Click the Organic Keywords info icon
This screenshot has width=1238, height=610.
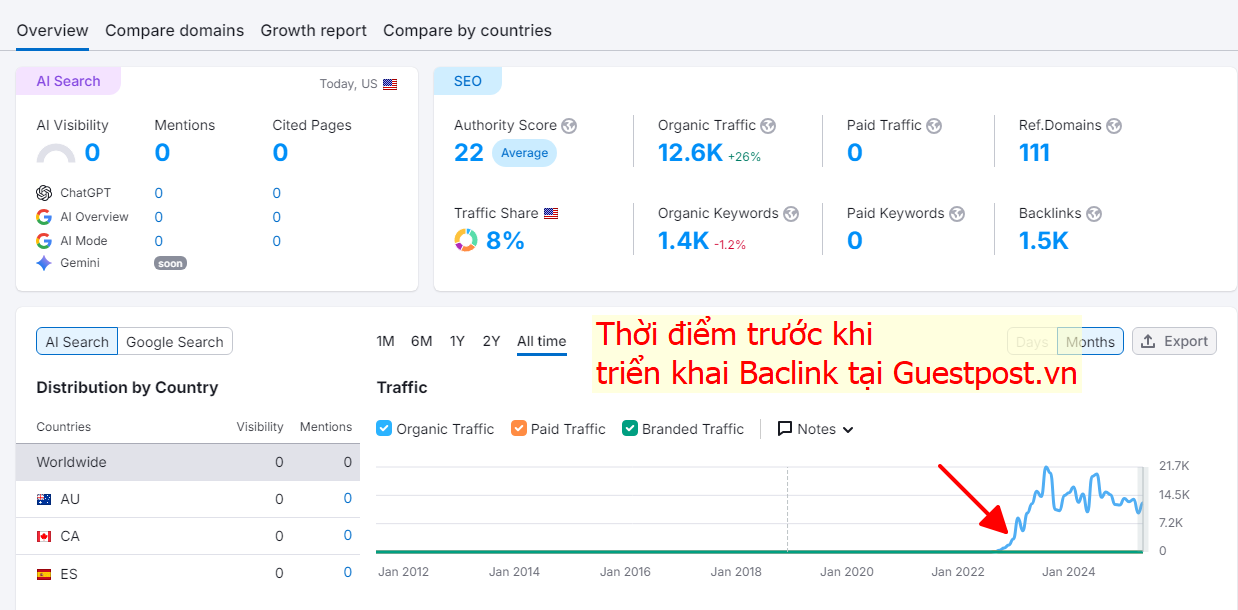790,213
